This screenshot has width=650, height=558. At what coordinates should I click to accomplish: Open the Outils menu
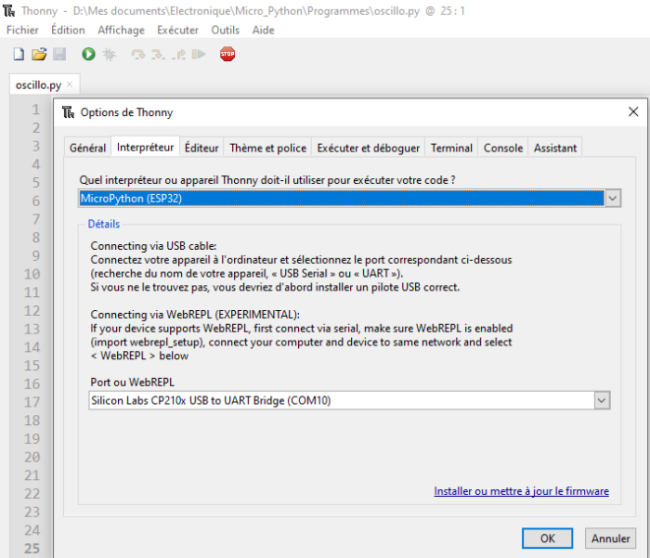[225, 30]
